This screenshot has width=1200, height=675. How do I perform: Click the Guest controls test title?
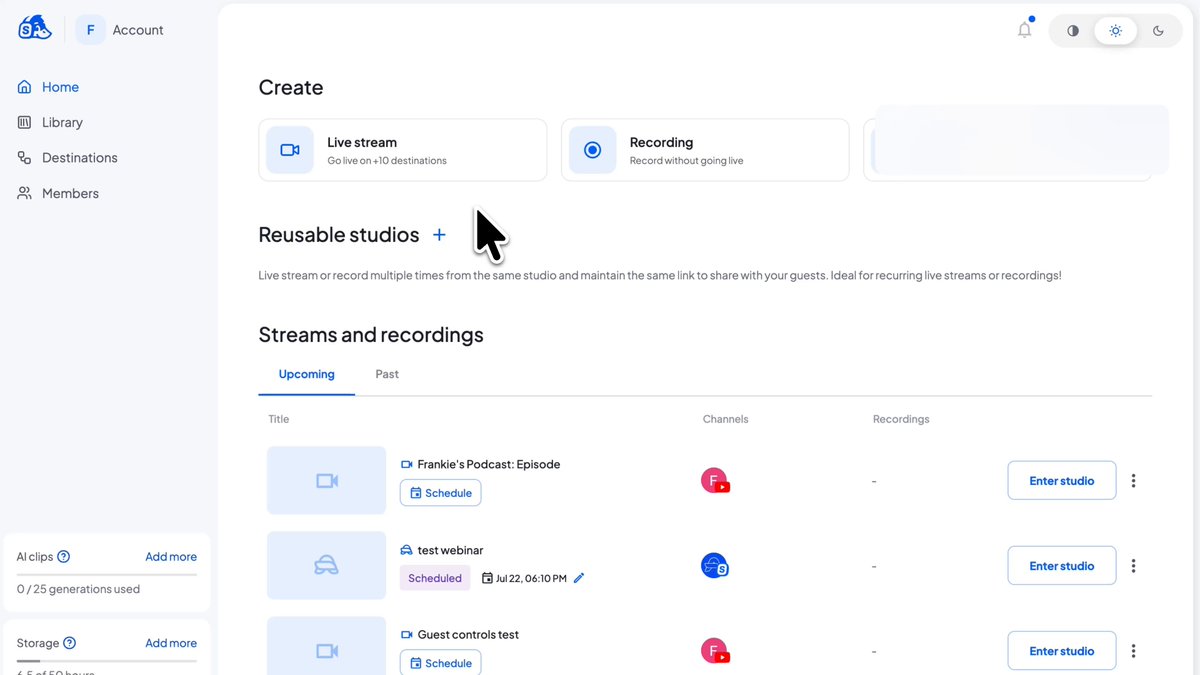point(468,635)
